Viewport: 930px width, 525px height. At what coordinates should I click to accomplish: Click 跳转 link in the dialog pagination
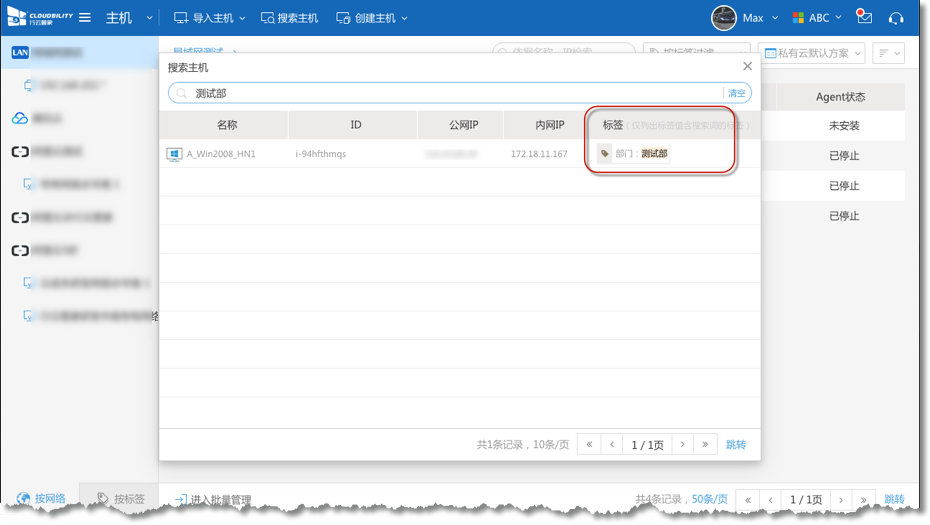coord(735,445)
